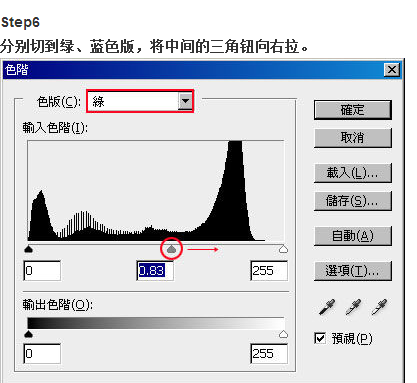This screenshot has height=383, width=417.
Task: Click the 輸出色階(O): label
Action: tap(58, 305)
